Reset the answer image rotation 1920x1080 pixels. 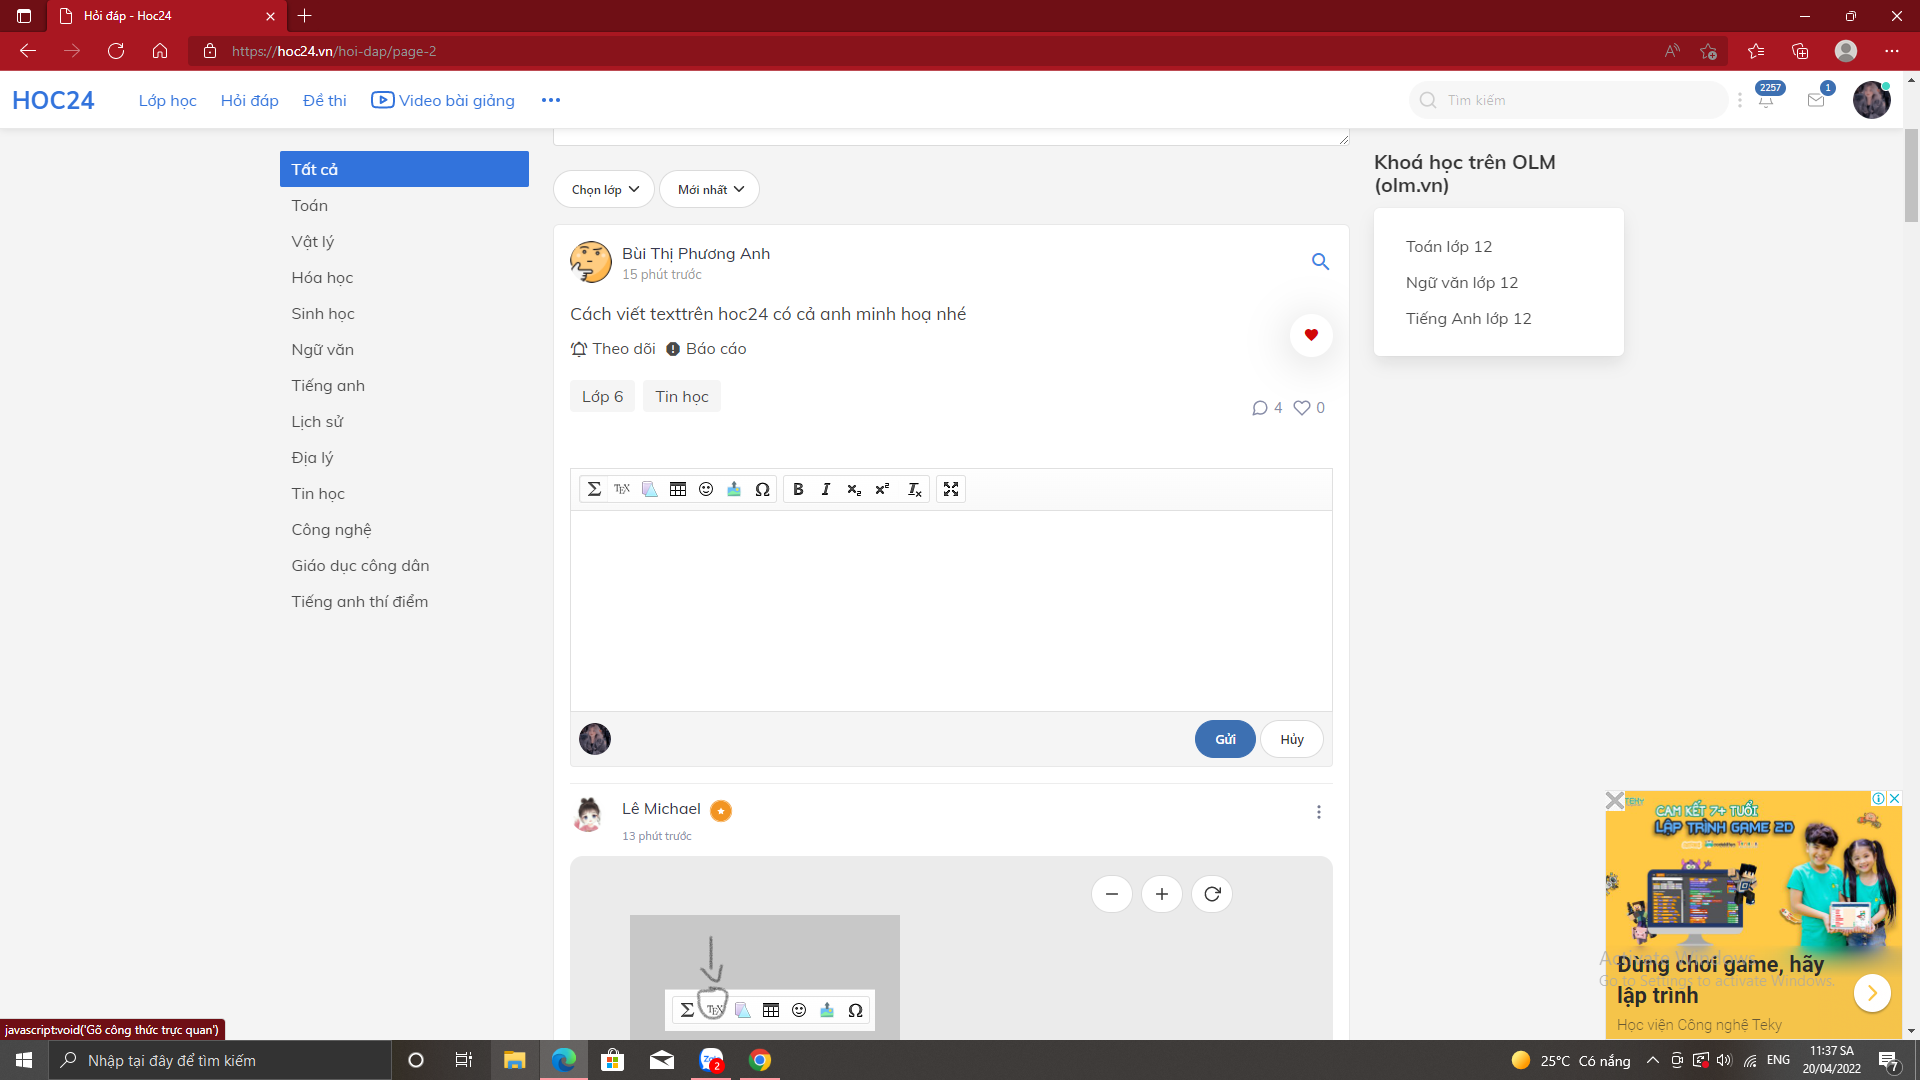pyautogui.click(x=1212, y=894)
